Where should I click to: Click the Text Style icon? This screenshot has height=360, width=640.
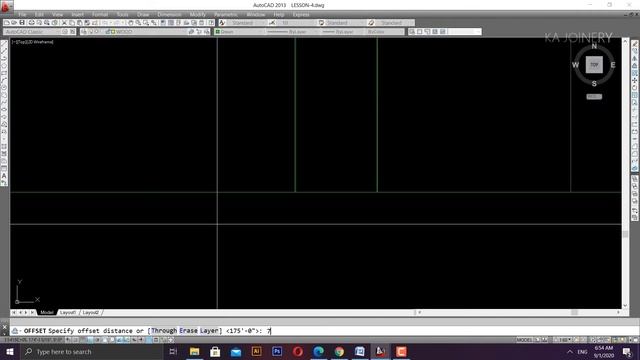coord(222,23)
